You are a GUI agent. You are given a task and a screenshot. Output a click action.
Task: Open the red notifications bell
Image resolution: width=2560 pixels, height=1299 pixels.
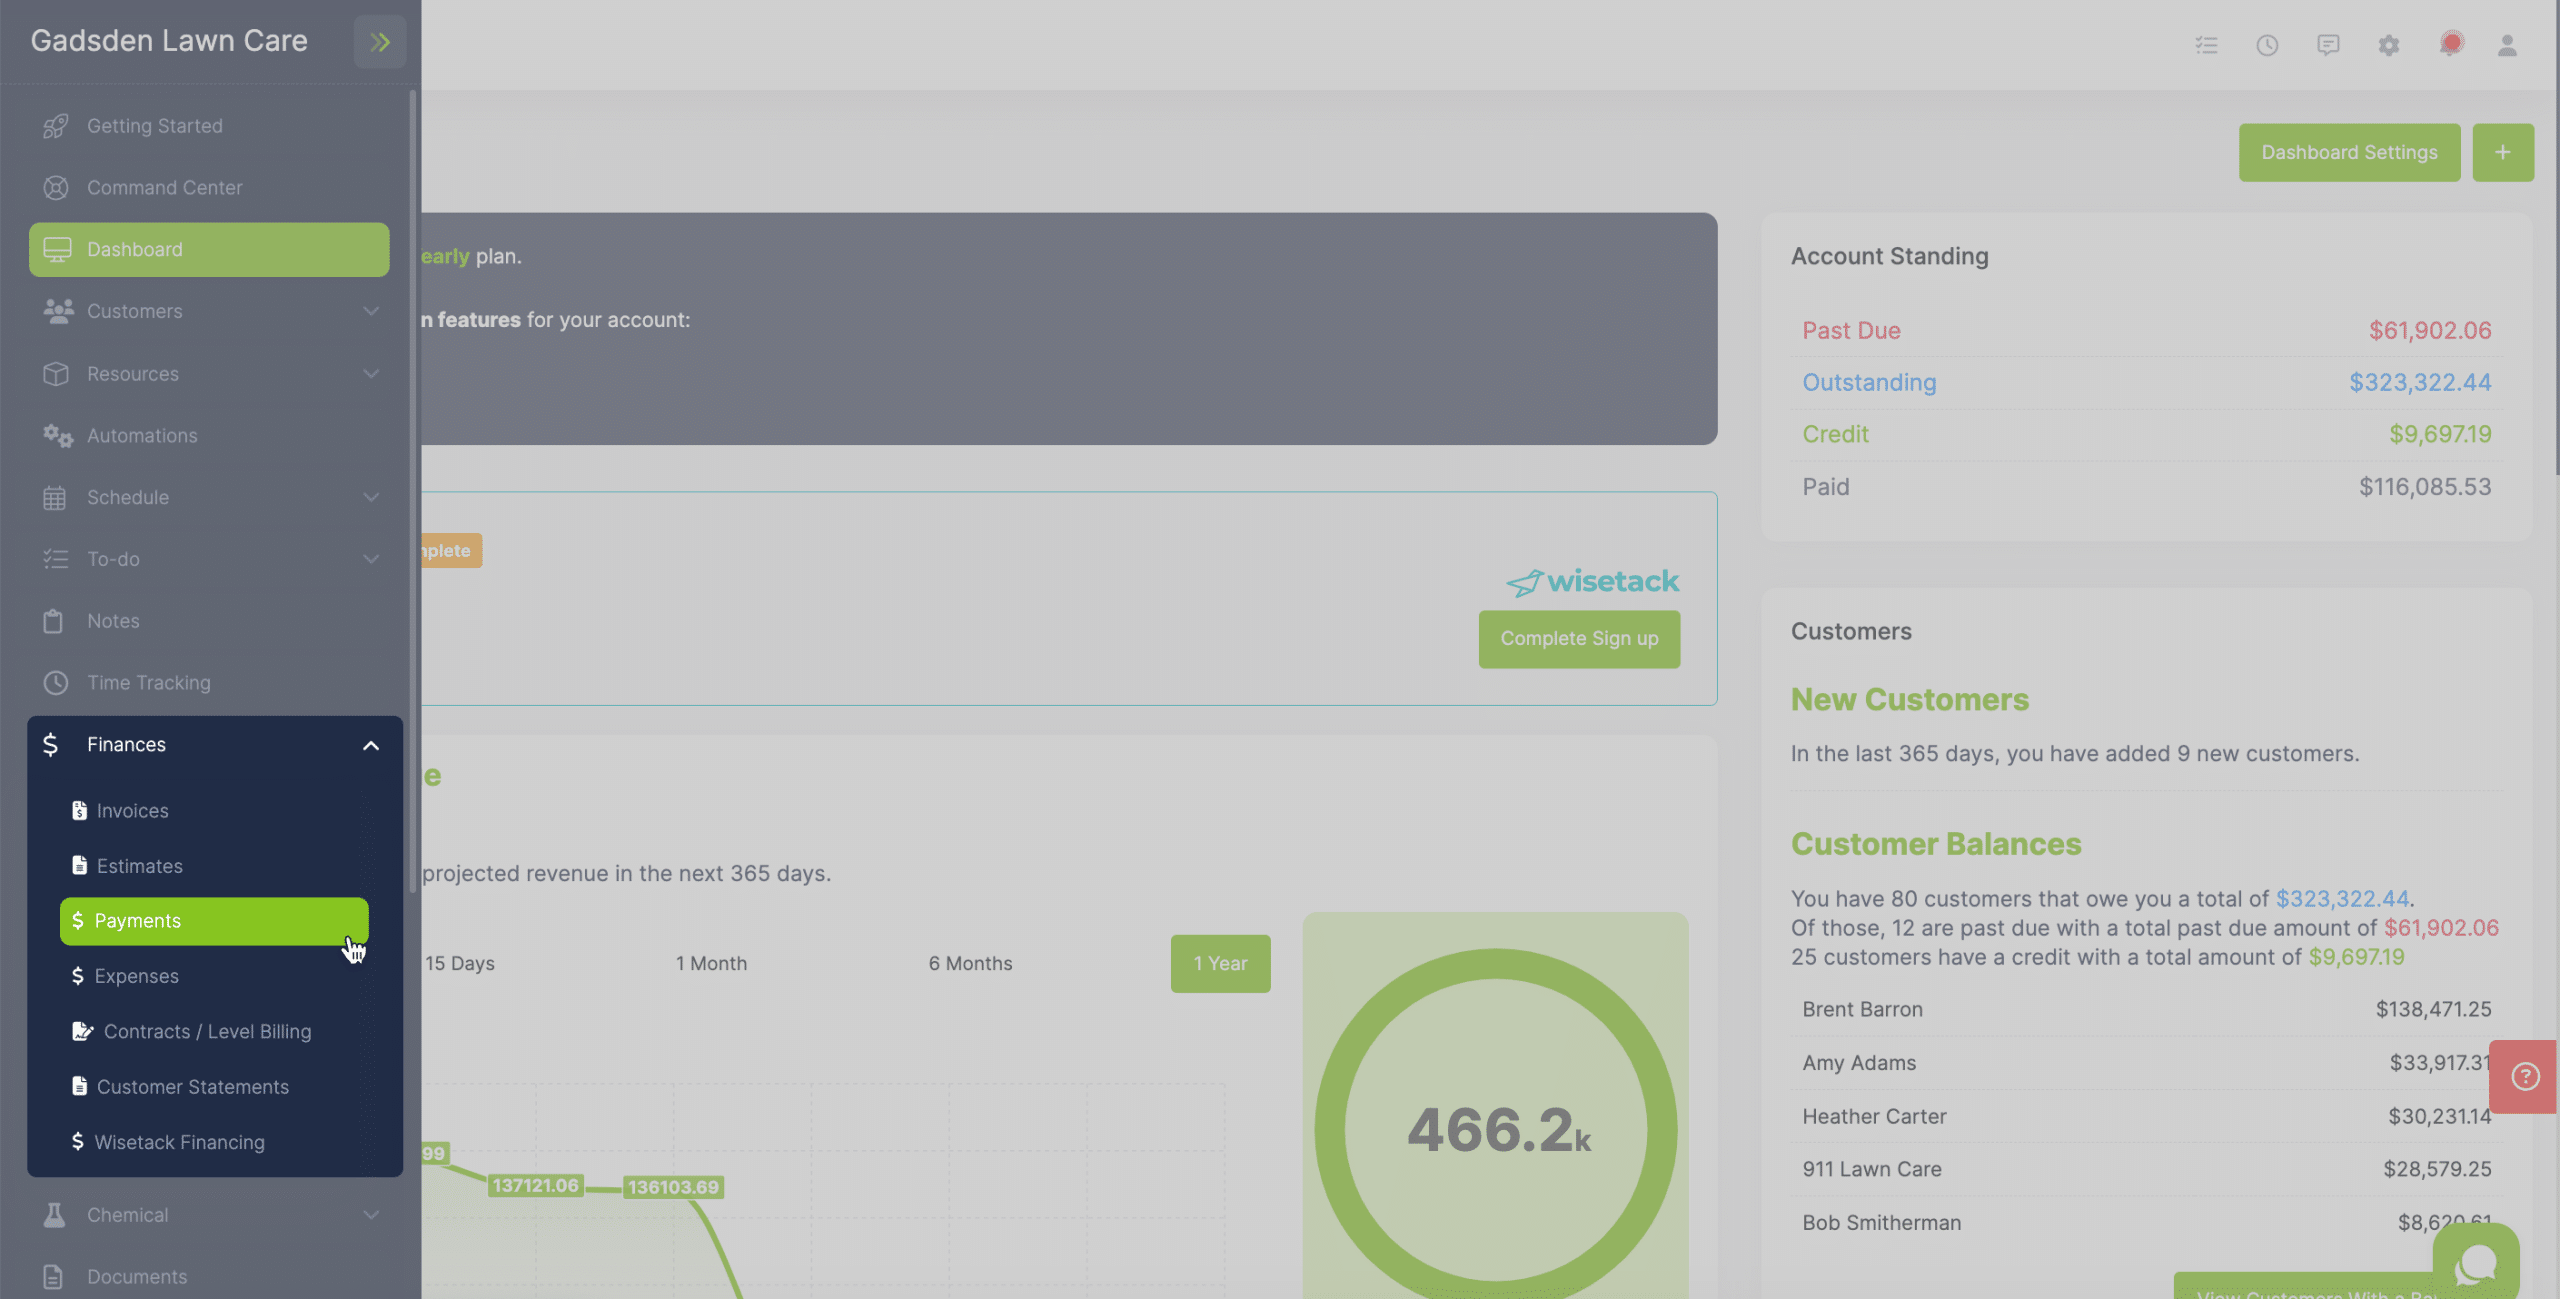point(2450,44)
